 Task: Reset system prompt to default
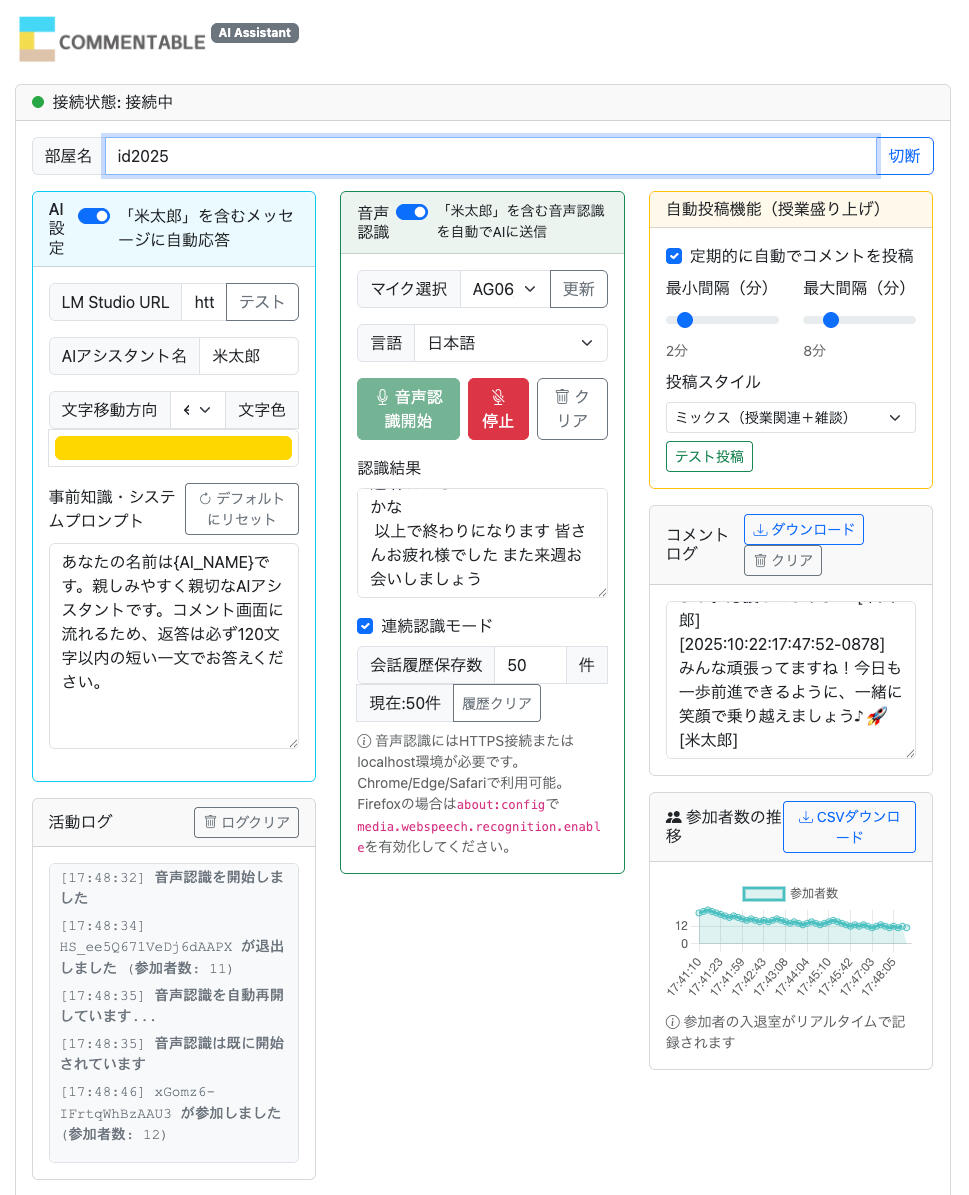click(241, 509)
